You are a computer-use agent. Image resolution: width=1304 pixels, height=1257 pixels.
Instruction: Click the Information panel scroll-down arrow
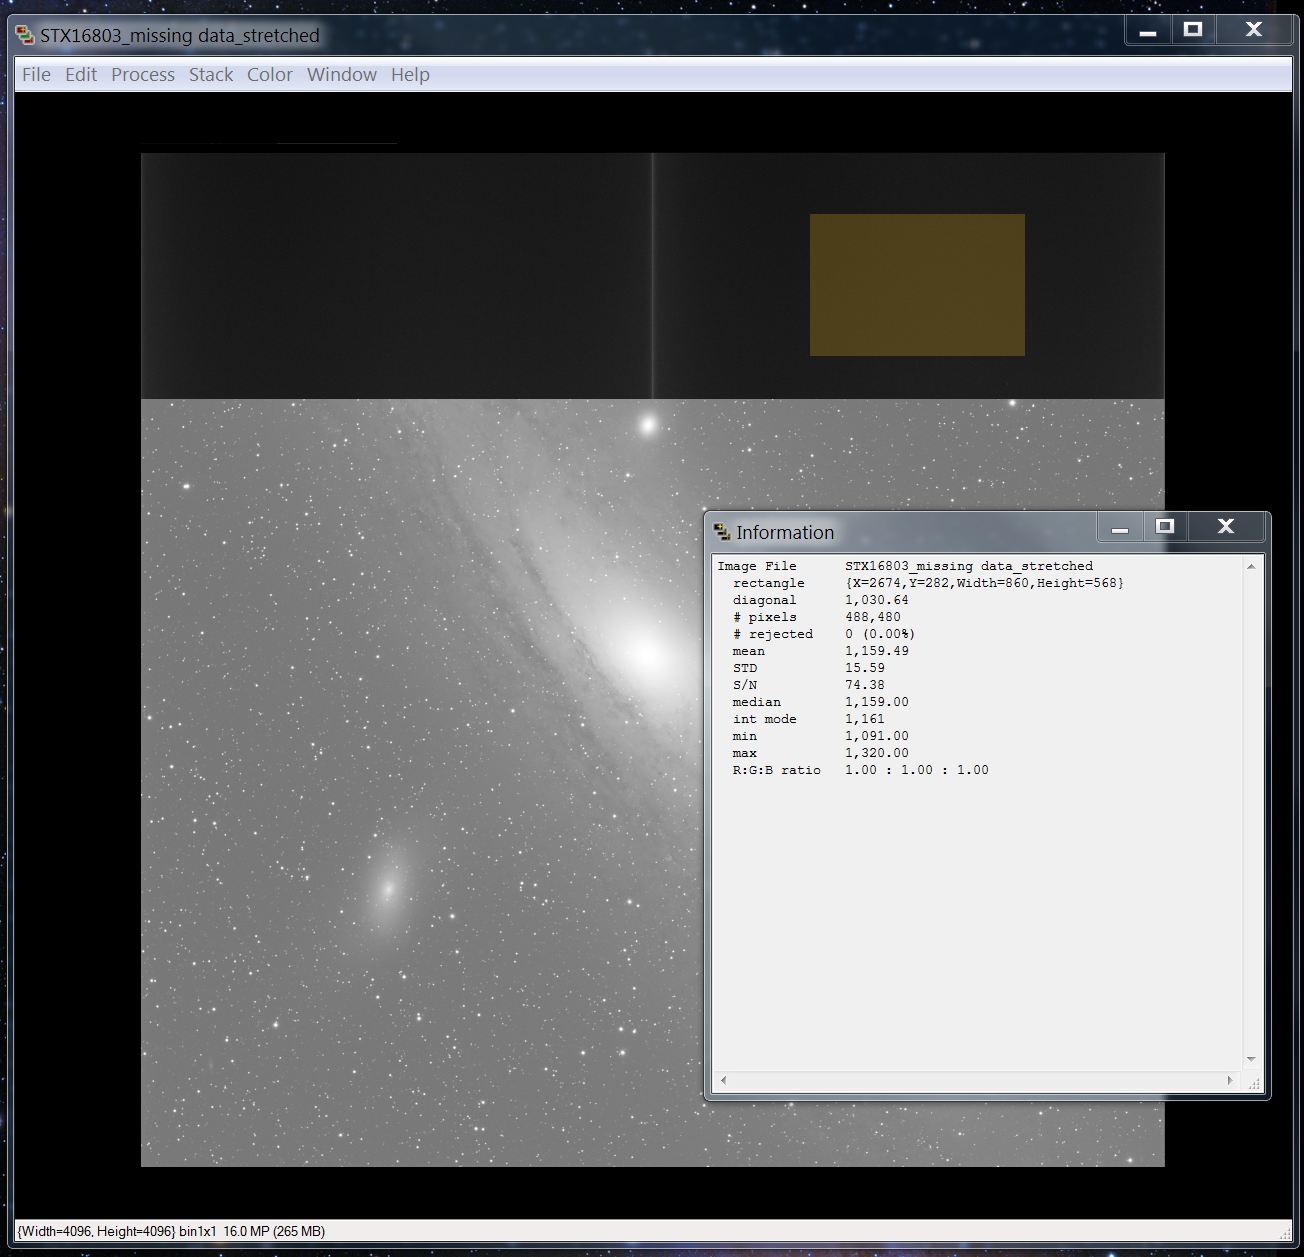[1251, 1059]
